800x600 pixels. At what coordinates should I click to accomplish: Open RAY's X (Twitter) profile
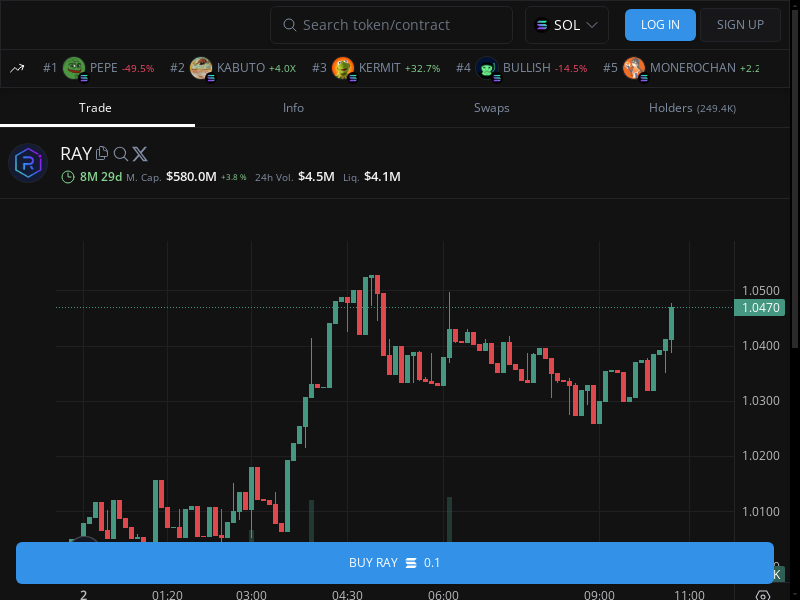tap(139, 153)
